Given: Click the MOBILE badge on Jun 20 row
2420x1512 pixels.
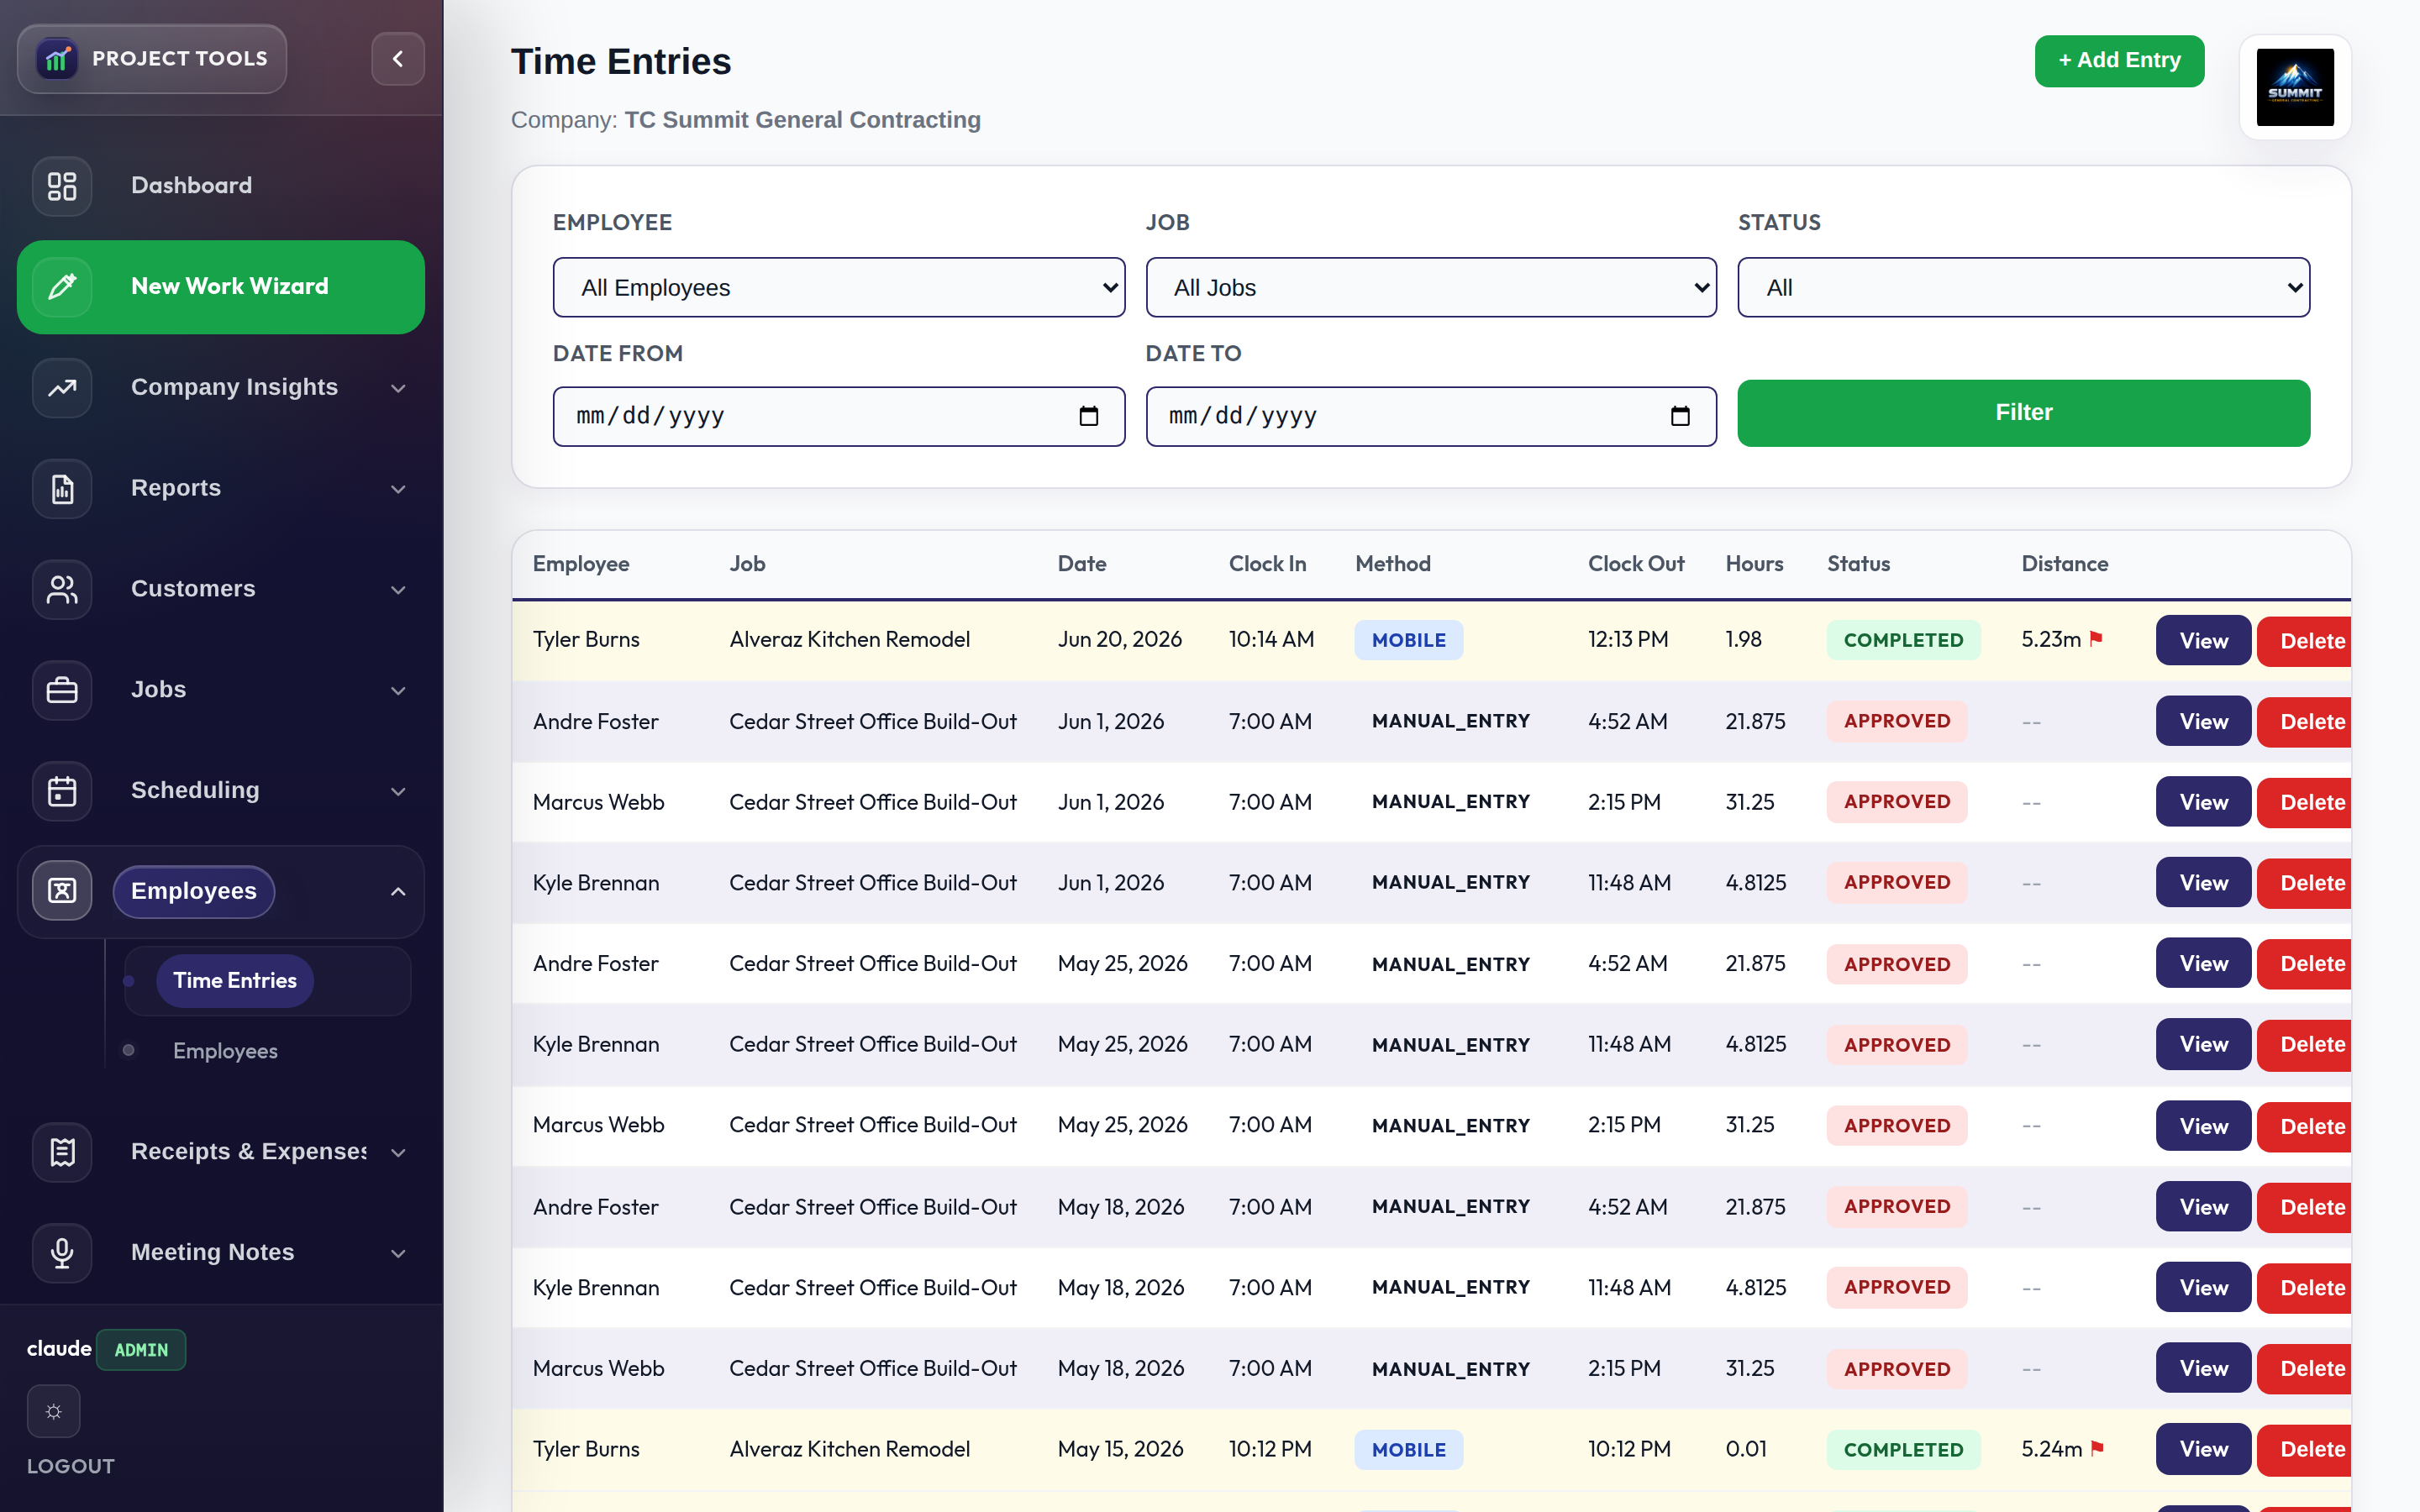Looking at the screenshot, I should click(1408, 640).
